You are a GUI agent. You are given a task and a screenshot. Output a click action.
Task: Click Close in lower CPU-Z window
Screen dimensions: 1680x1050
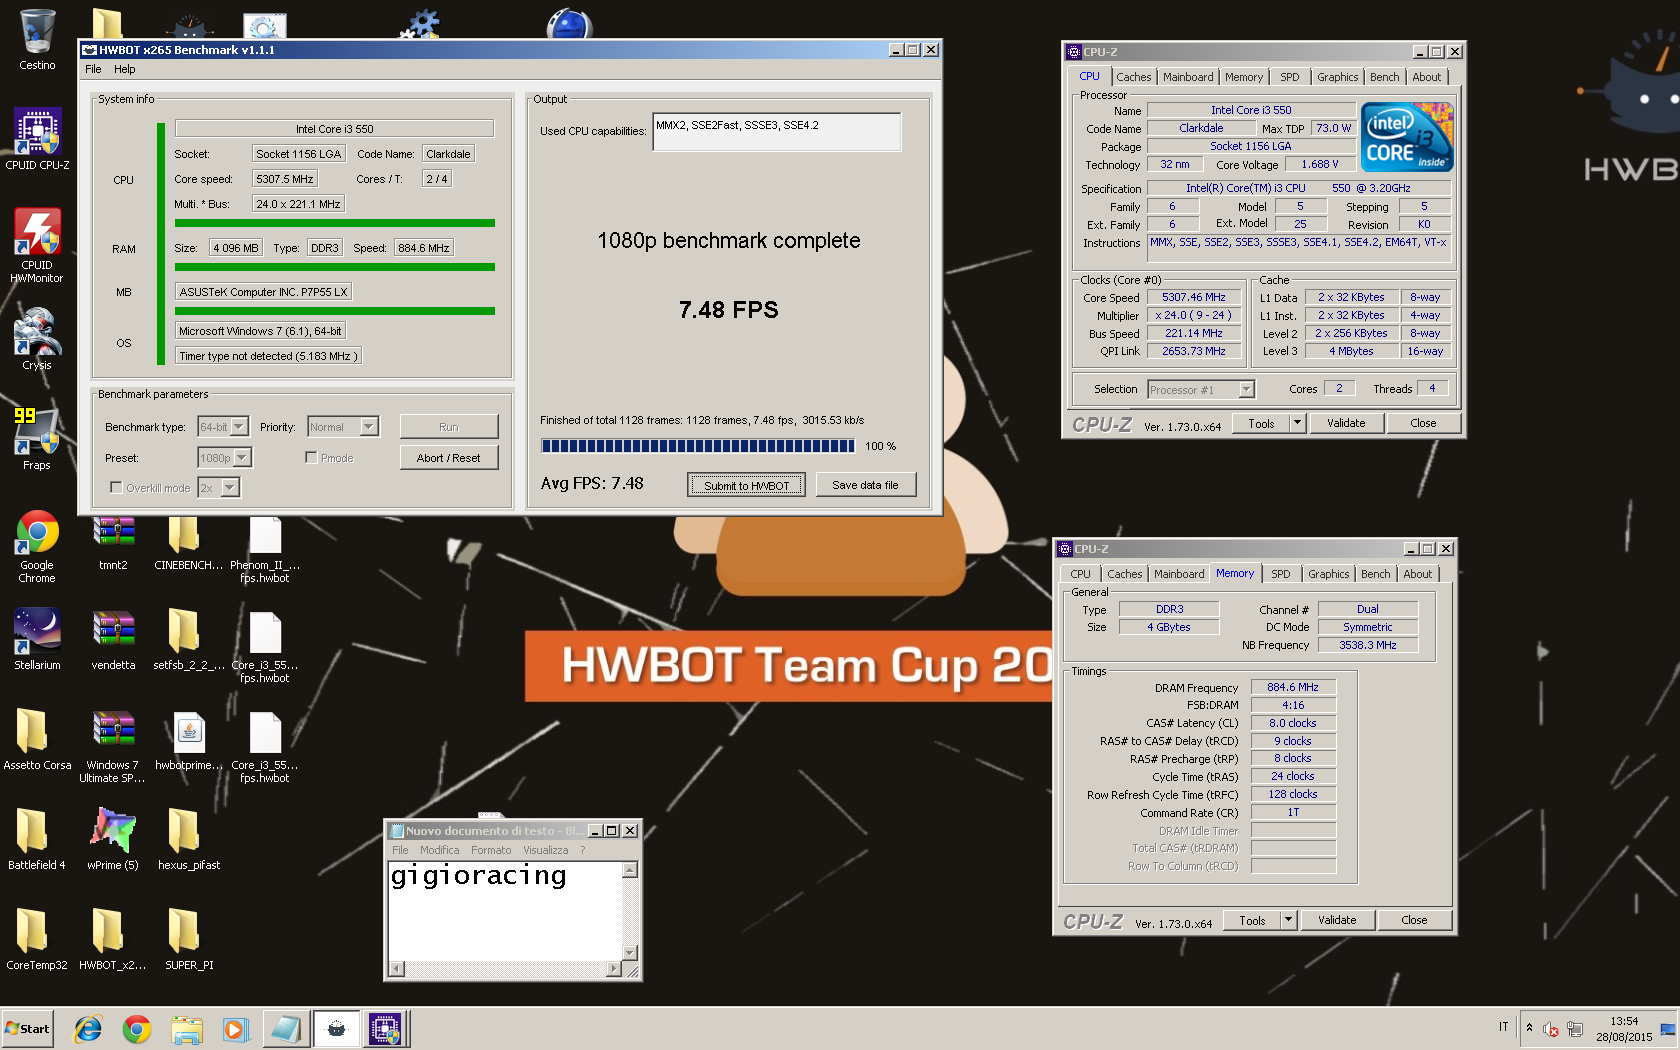[x=1414, y=920]
